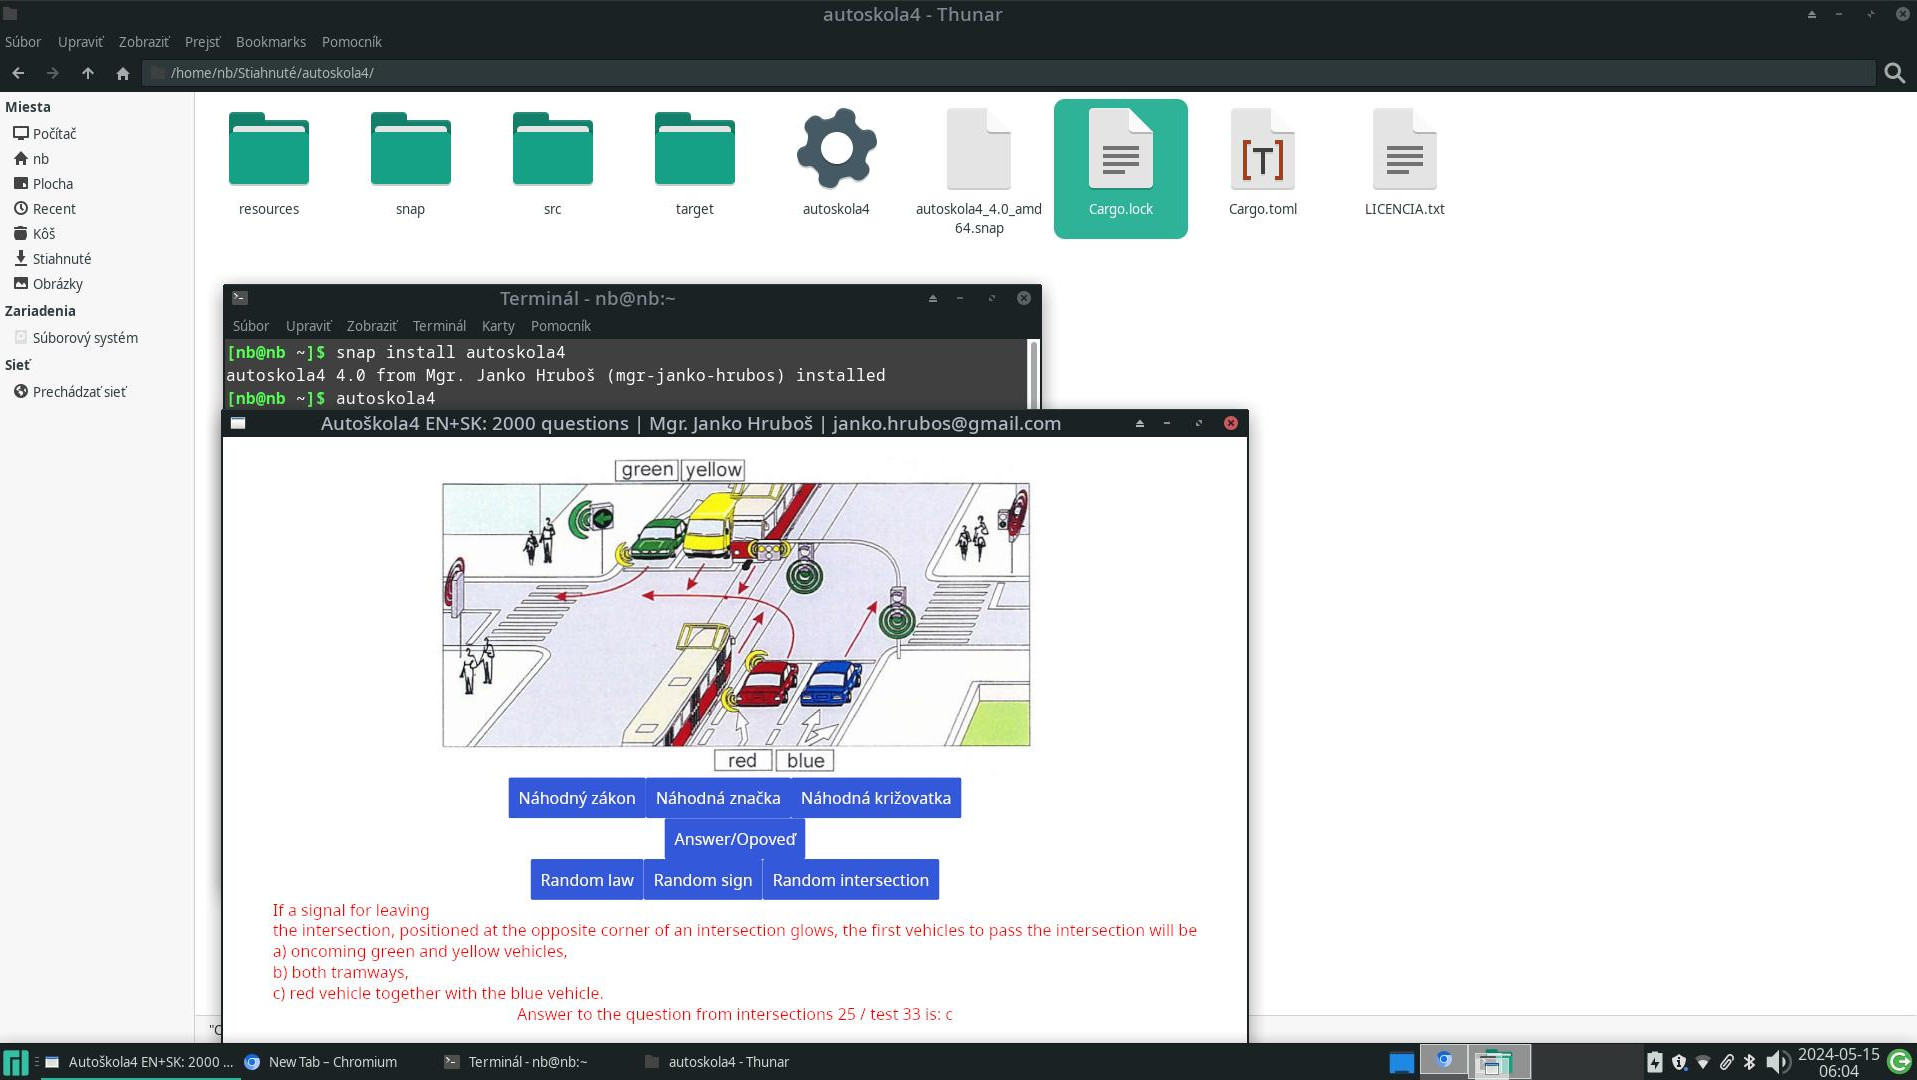Click the path location bar field

[1000, 73]
